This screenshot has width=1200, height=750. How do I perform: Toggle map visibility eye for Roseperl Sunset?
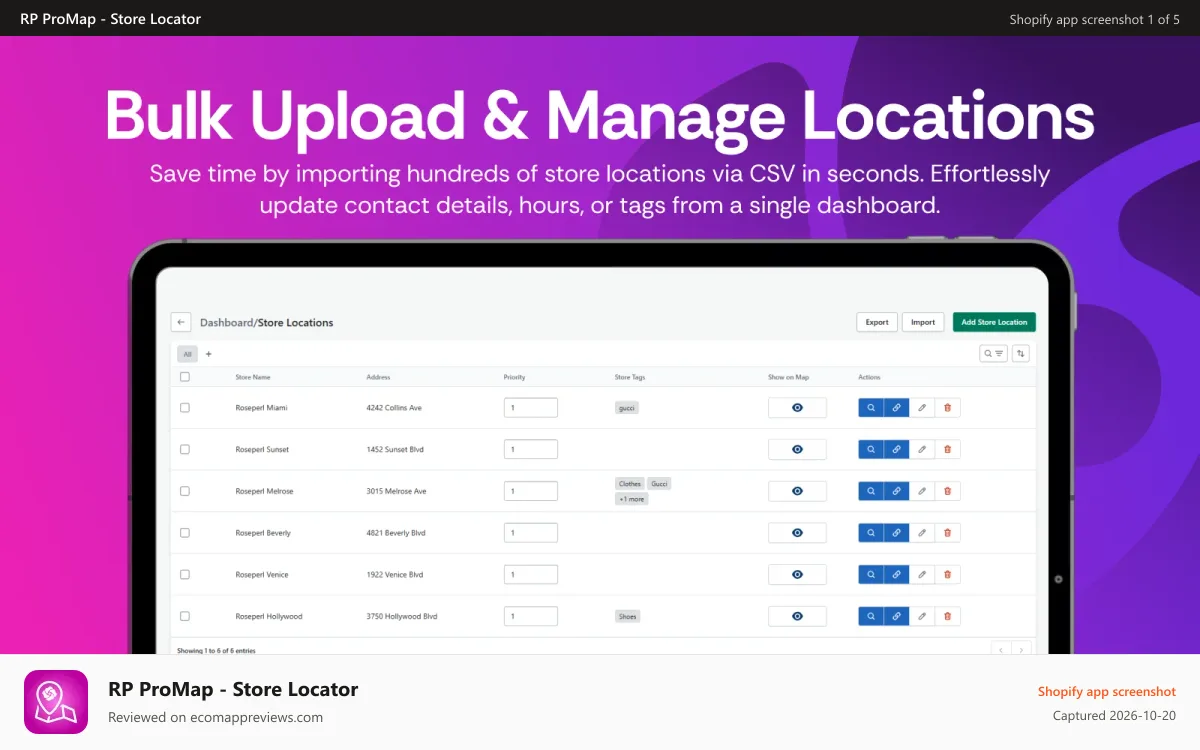point(797,449)
